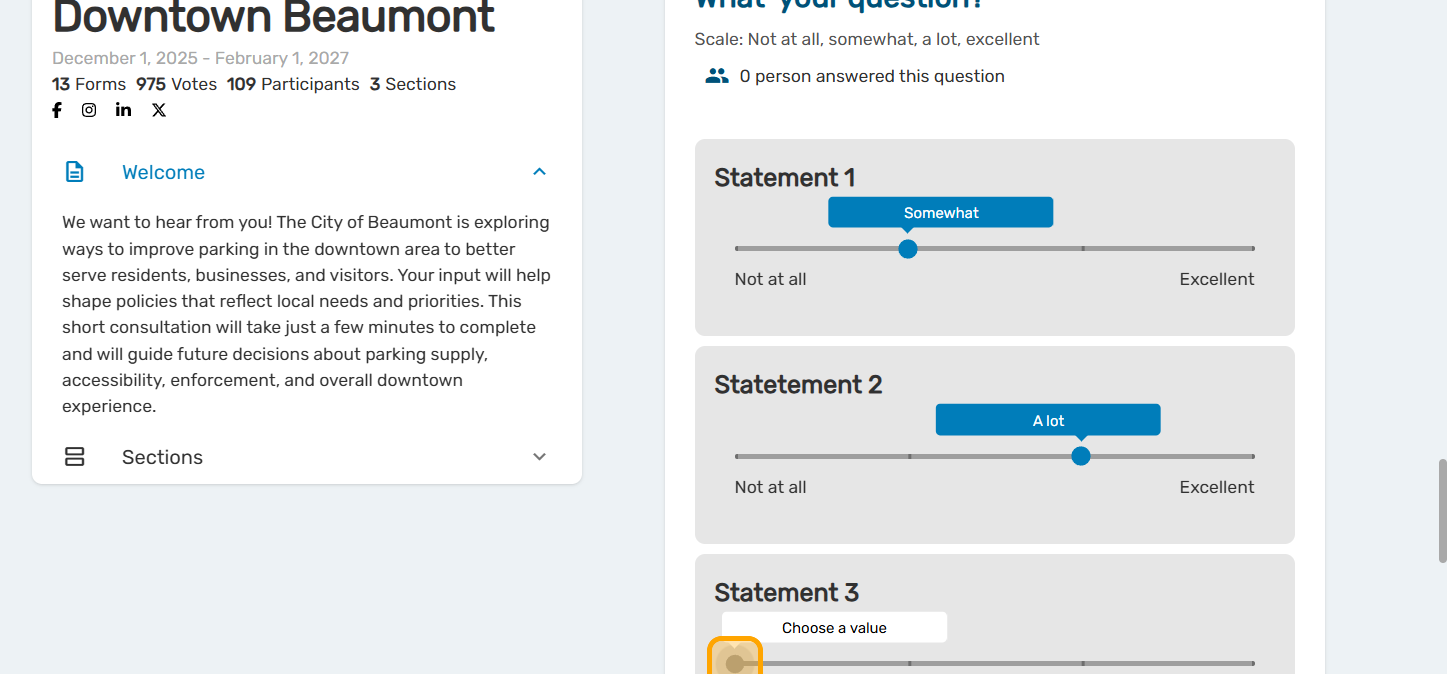Set Statetement 2 slider to Not at all end
The width and height of the screenshot is (1447, 674).
click(x=737, y=456)
